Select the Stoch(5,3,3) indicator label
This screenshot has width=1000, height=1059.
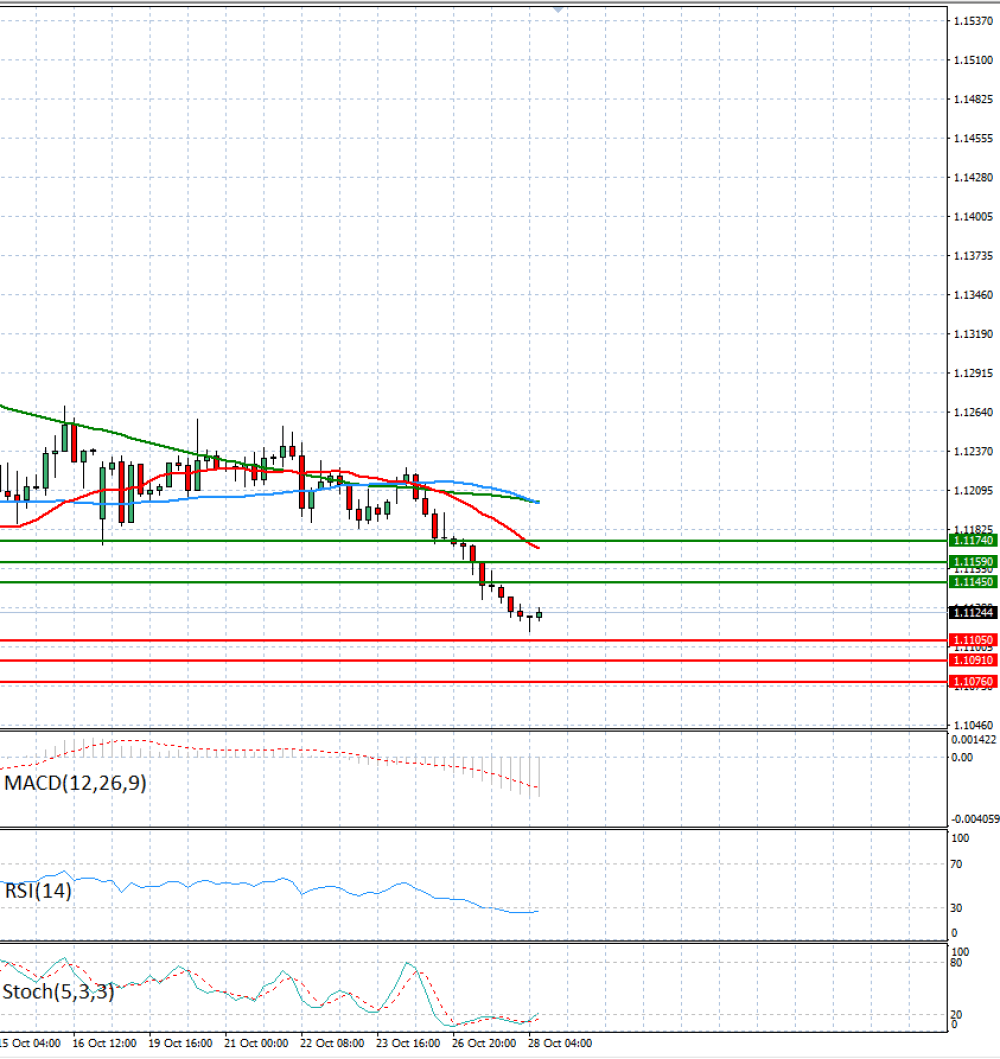tap(58, 991)
